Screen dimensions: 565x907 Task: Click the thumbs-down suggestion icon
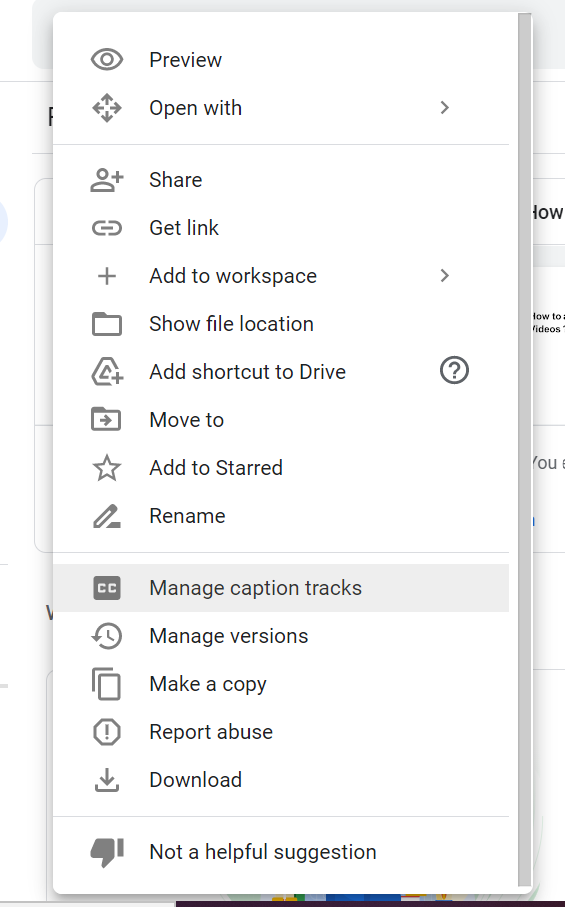pos(107,852)
